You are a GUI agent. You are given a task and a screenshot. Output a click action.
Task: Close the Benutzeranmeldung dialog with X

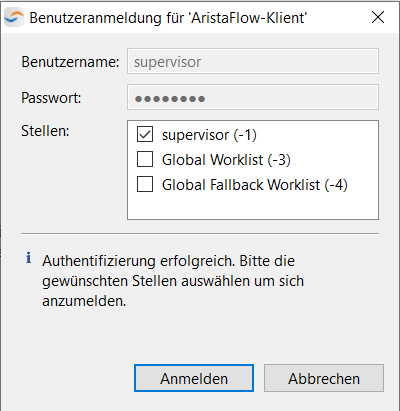(x=378, y=17)
